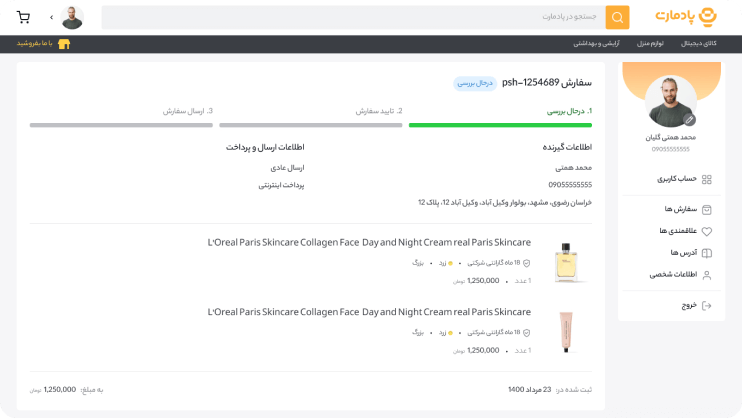
Task: Click the با ما بفروشید link
Action: pyautogui.click(x=35, y=44)
